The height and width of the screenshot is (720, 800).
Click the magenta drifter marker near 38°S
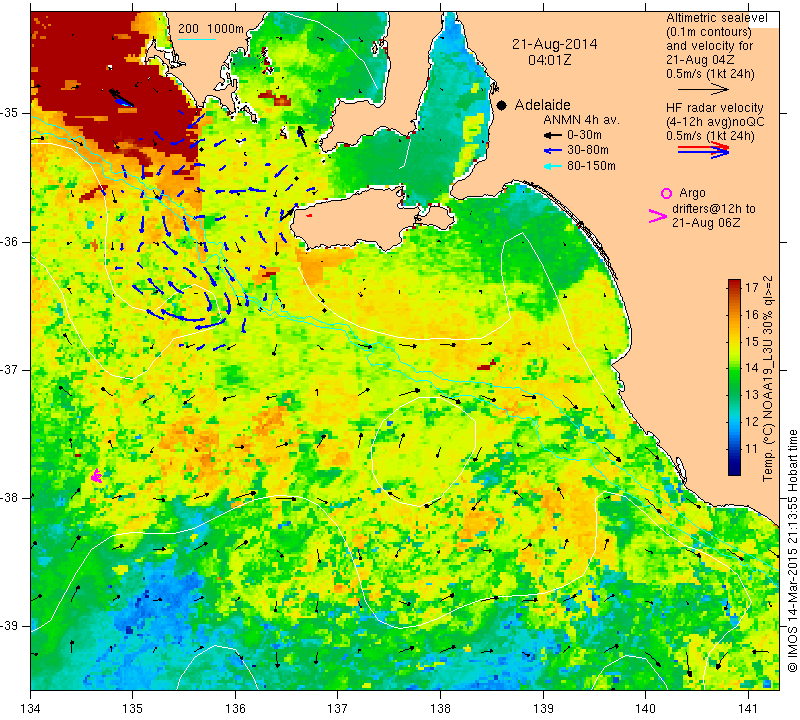tap(96, 476)
